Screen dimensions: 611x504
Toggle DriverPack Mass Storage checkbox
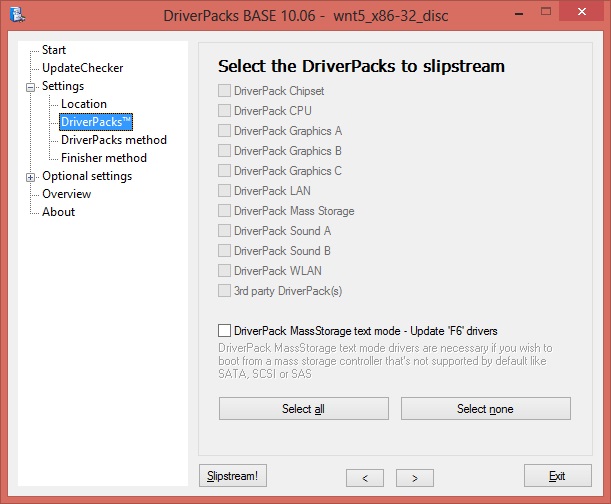(224, 210)
